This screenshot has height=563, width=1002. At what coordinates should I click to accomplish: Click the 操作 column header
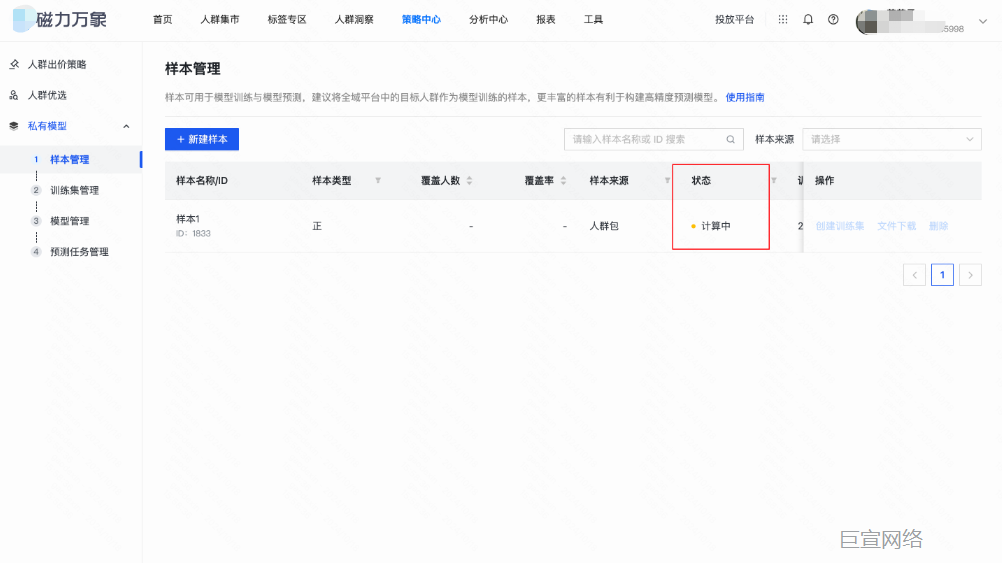pyautogui.click(x=824, y=180)
